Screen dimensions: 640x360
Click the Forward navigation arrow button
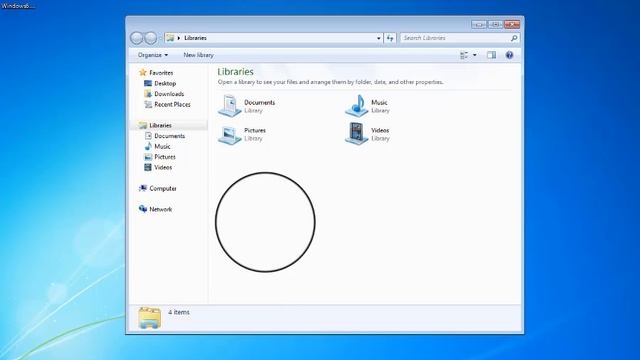(151, 38)
